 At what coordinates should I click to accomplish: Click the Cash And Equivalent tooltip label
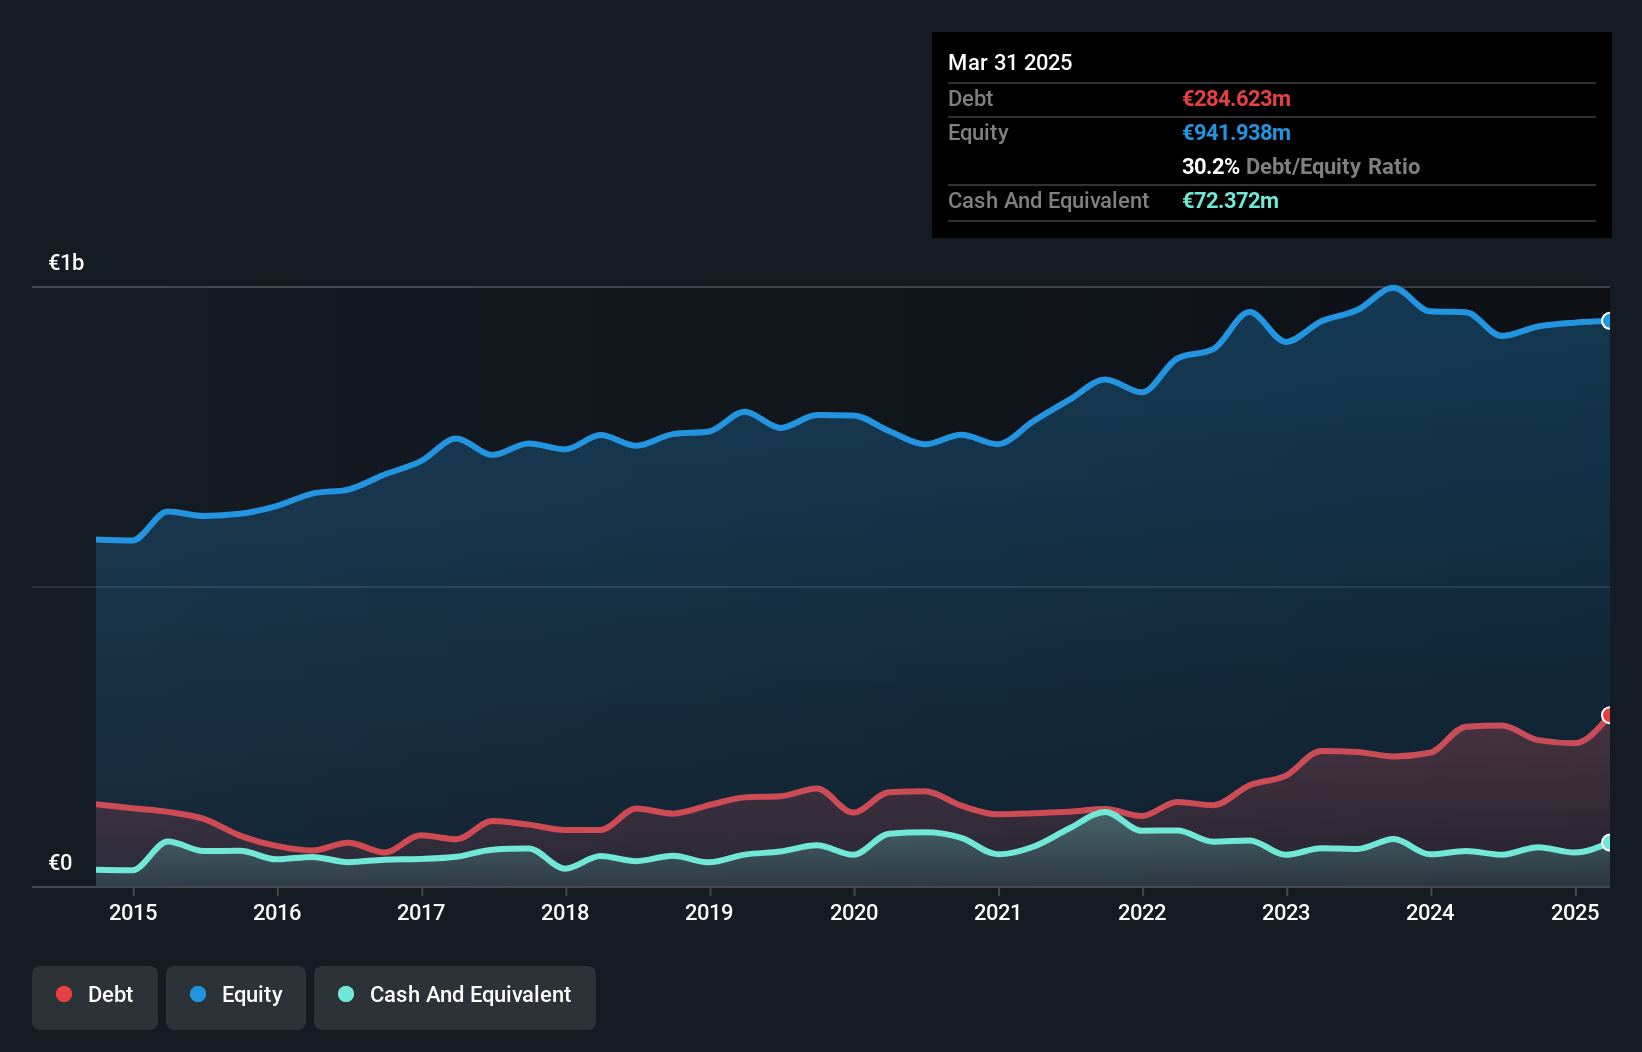click(1048, 200)
